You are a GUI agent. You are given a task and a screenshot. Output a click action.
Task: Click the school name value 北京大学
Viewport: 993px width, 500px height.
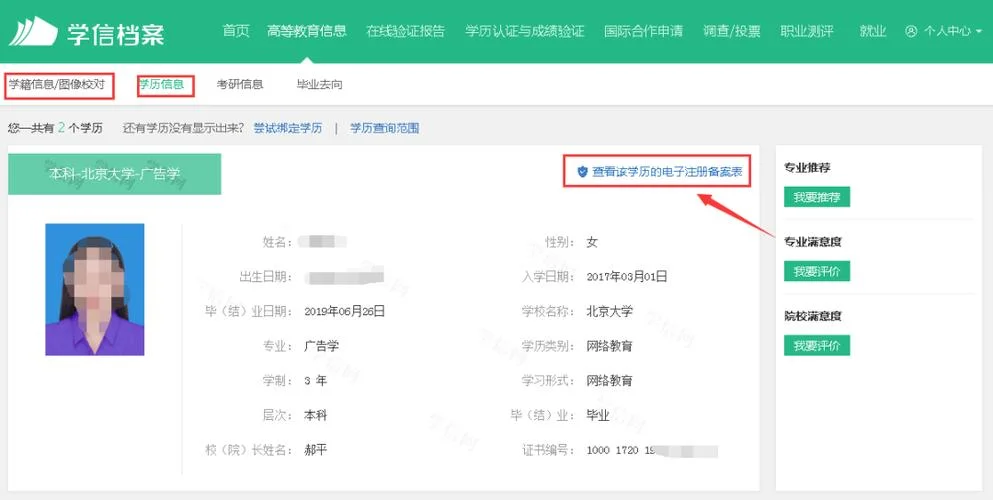pyautogui.click(x=609, y=311)
